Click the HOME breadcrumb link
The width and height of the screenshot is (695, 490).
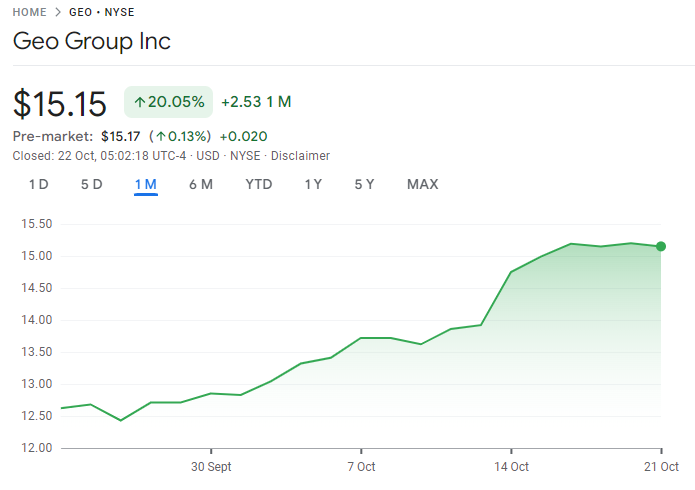click(x=30, y=12)
